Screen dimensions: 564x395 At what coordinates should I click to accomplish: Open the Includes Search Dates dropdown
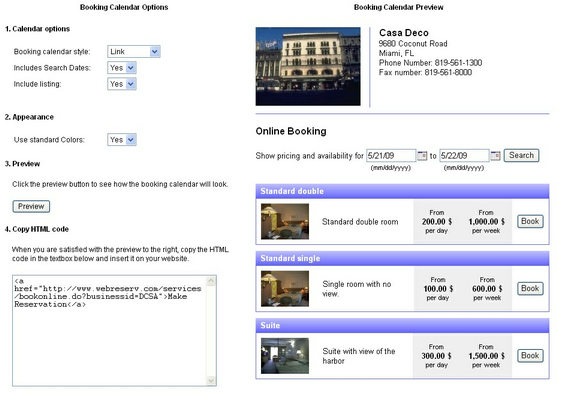tap(122, 68)
